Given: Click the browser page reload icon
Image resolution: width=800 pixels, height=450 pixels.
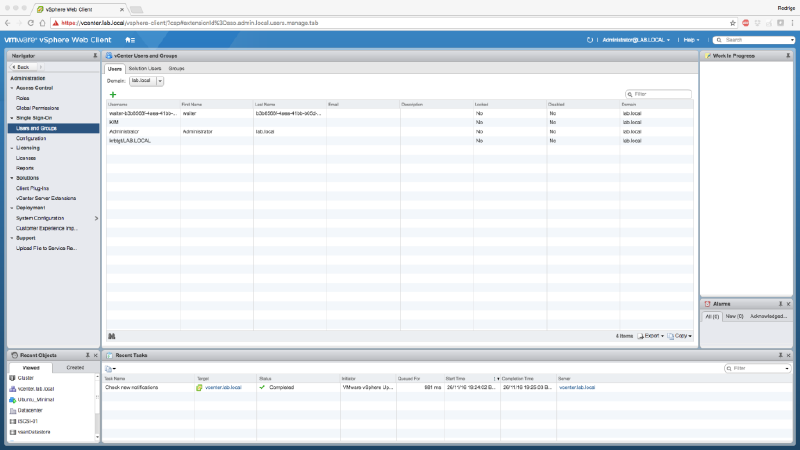Looking at the screenshot, I should pyautogui.click(x=40, y=21).
